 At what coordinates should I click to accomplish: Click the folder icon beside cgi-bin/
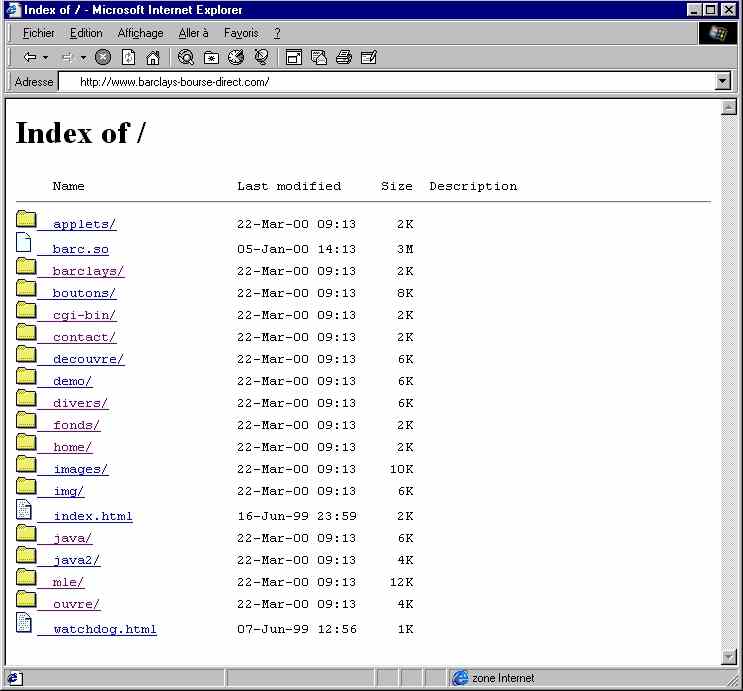26,310
